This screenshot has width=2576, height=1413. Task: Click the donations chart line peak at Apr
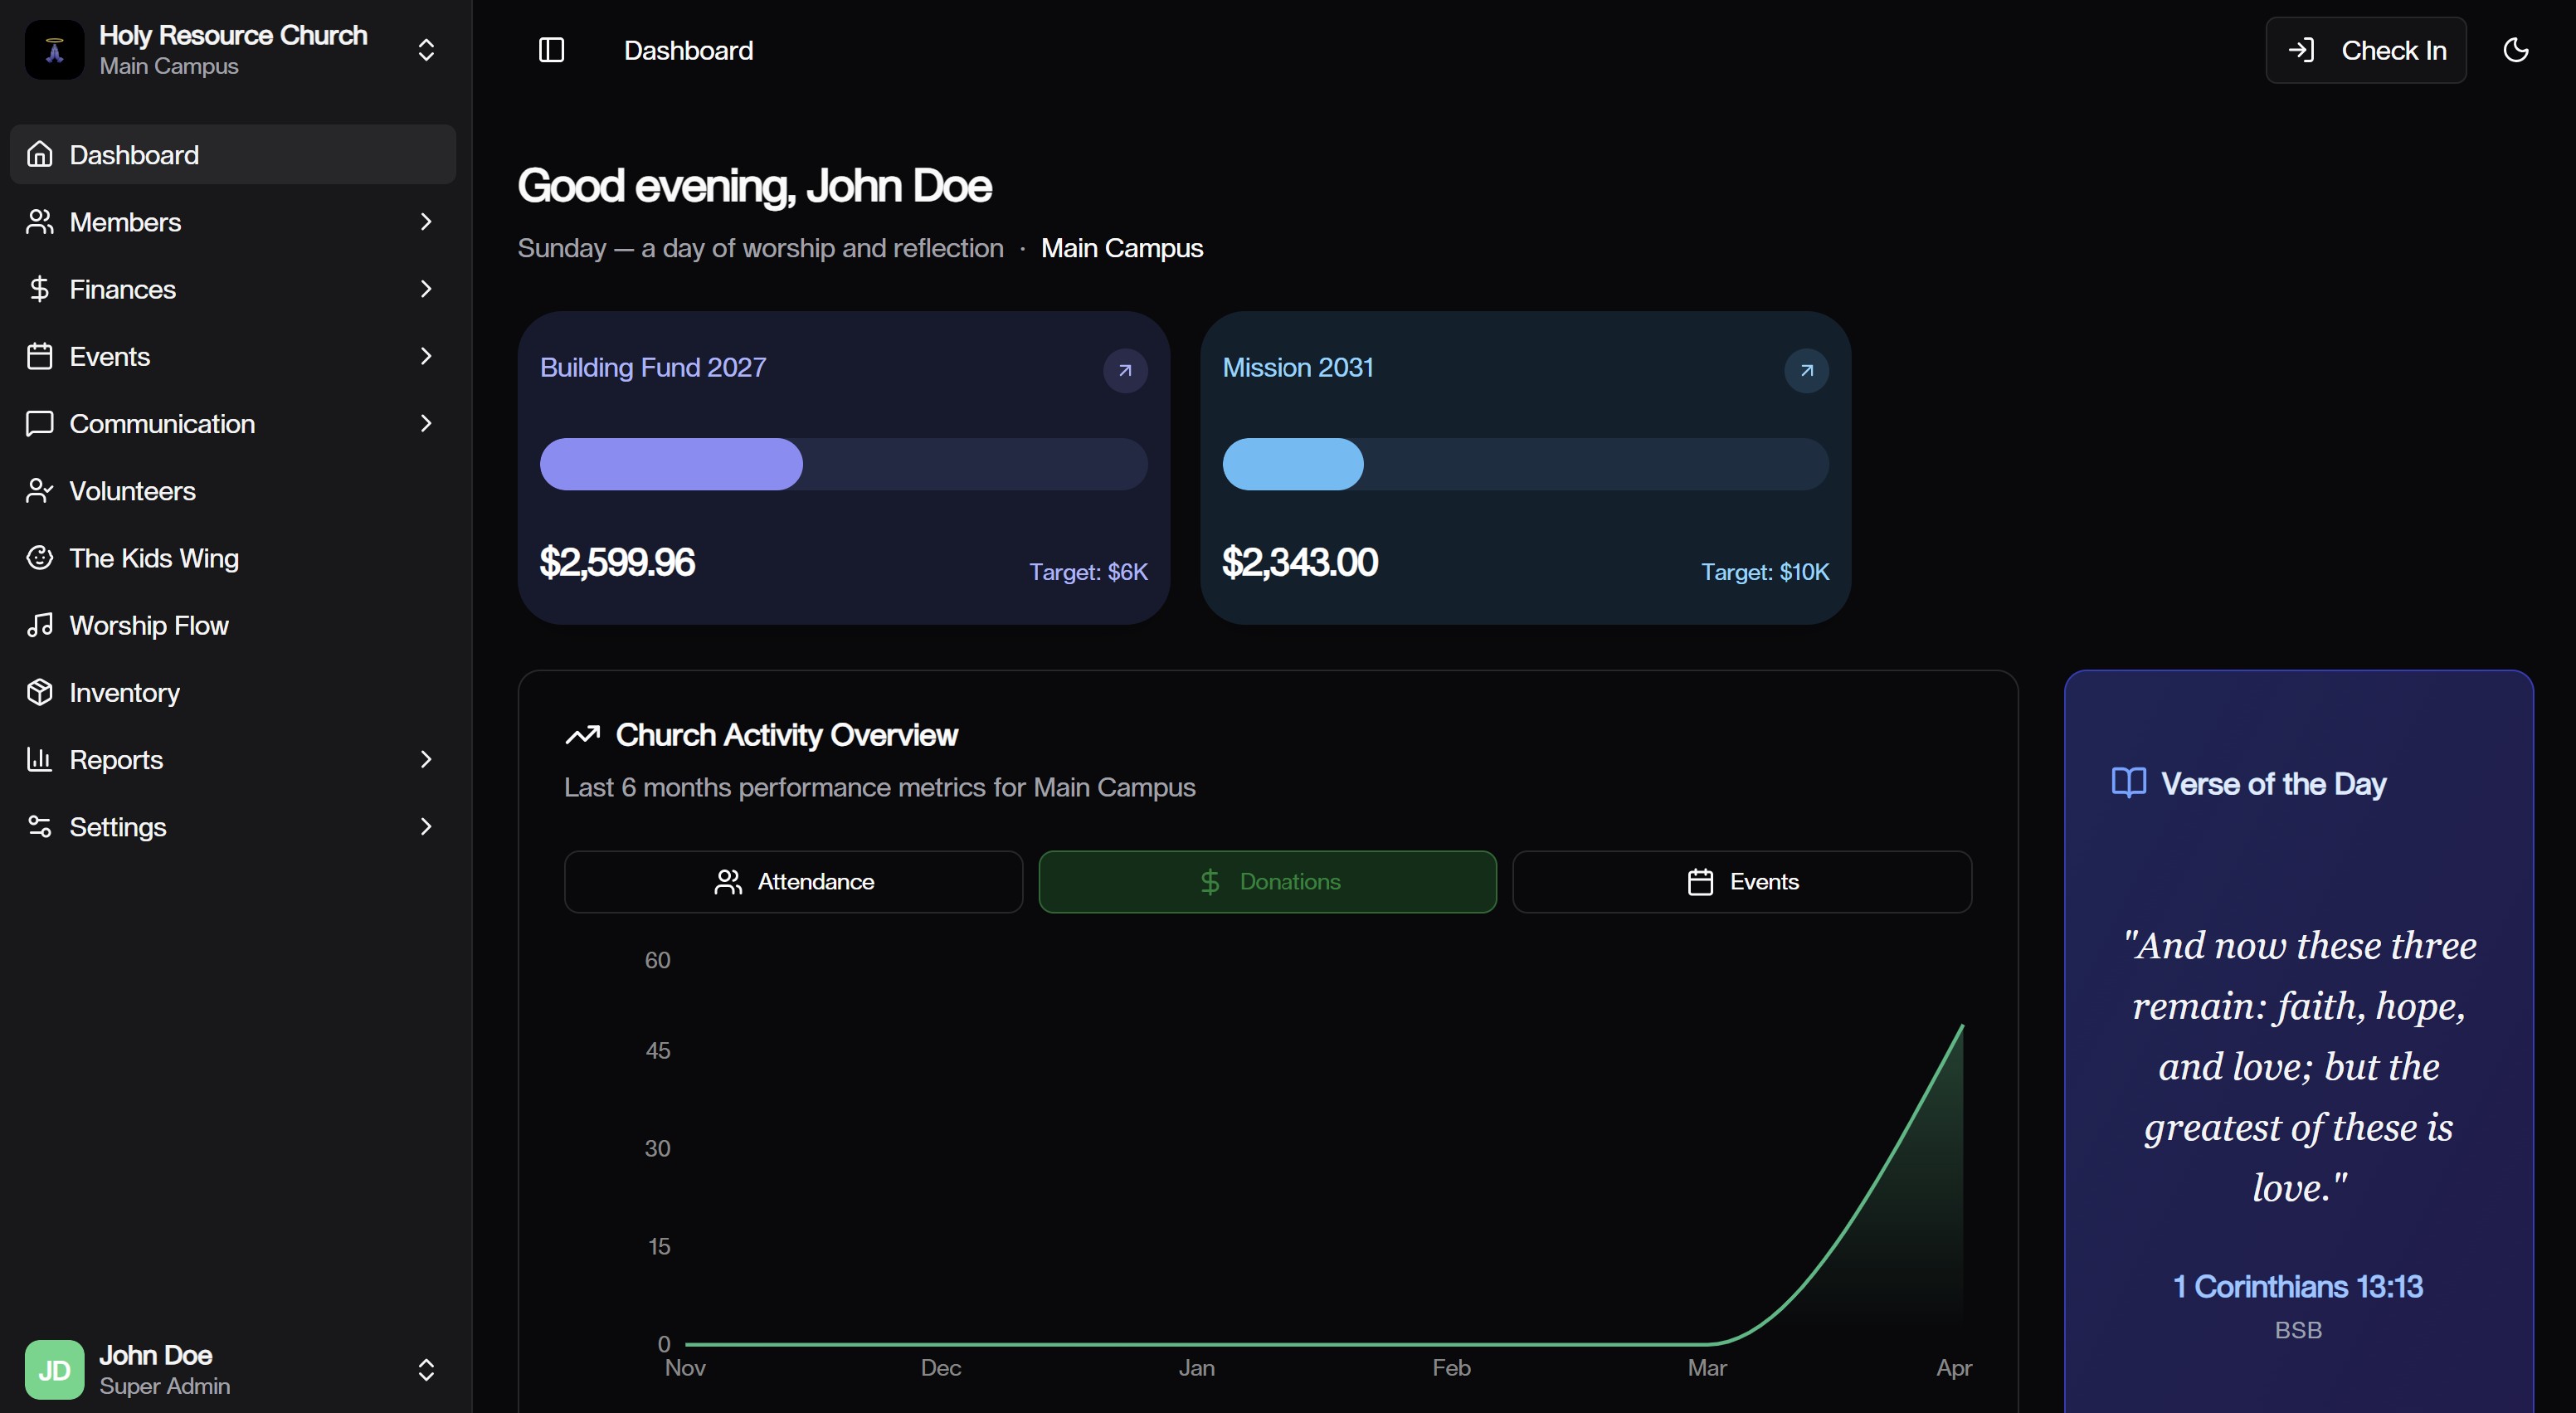pyautogui.click(x=1962, y=1026)
